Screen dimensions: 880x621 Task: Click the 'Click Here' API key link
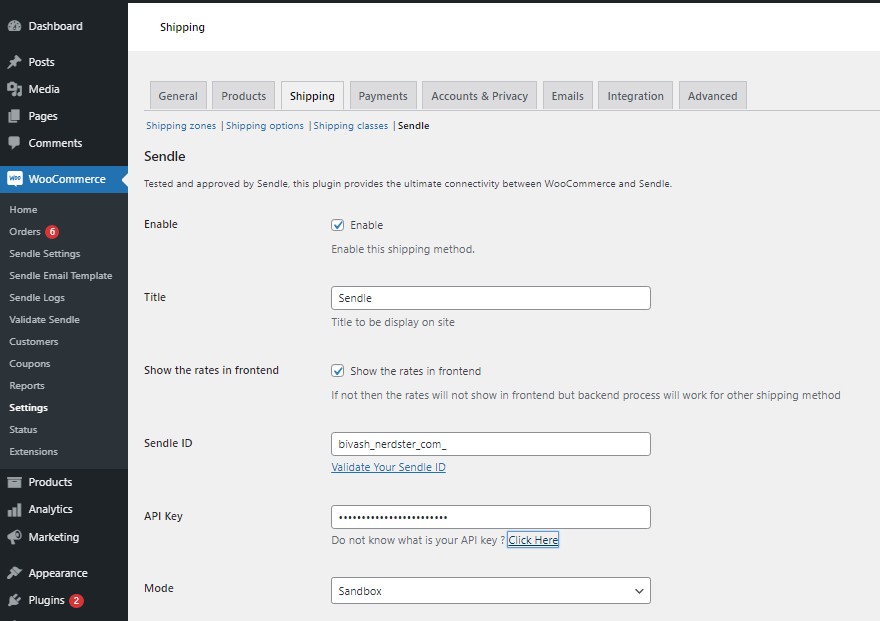coord(533,540)
